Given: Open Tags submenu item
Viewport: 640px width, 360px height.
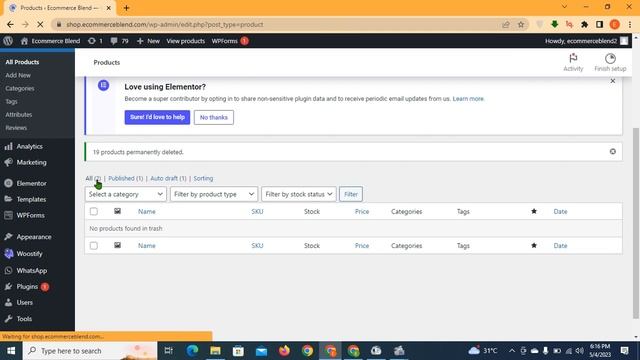Looking at the screenshot, I should point(11,101).
